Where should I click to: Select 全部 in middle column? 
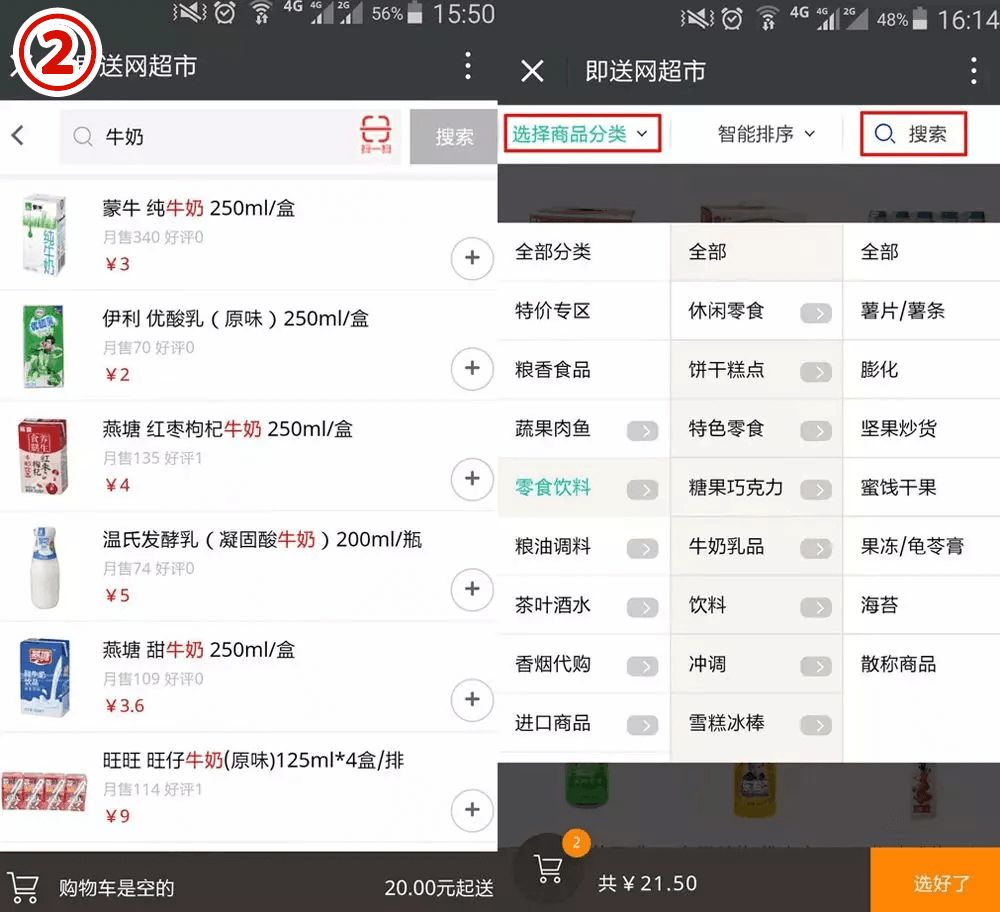(x=756, y=252)
